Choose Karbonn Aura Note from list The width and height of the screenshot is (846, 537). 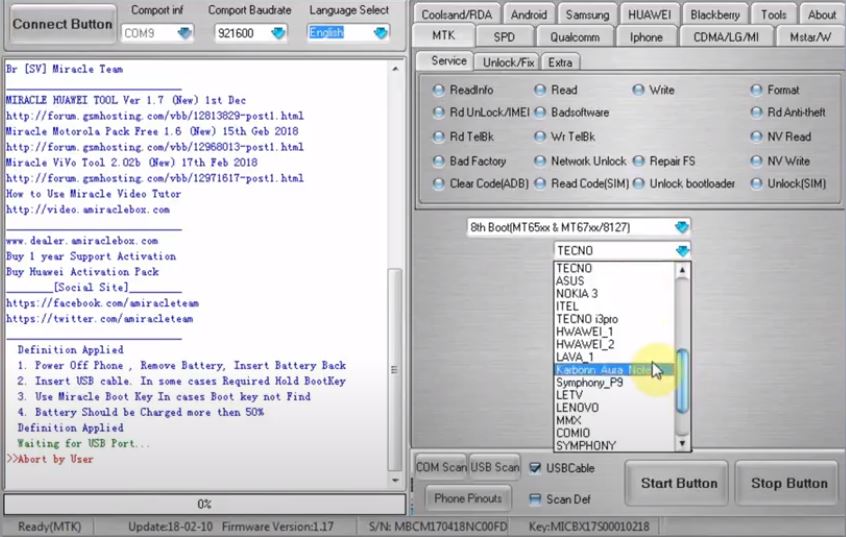click(x=615, y=370)
